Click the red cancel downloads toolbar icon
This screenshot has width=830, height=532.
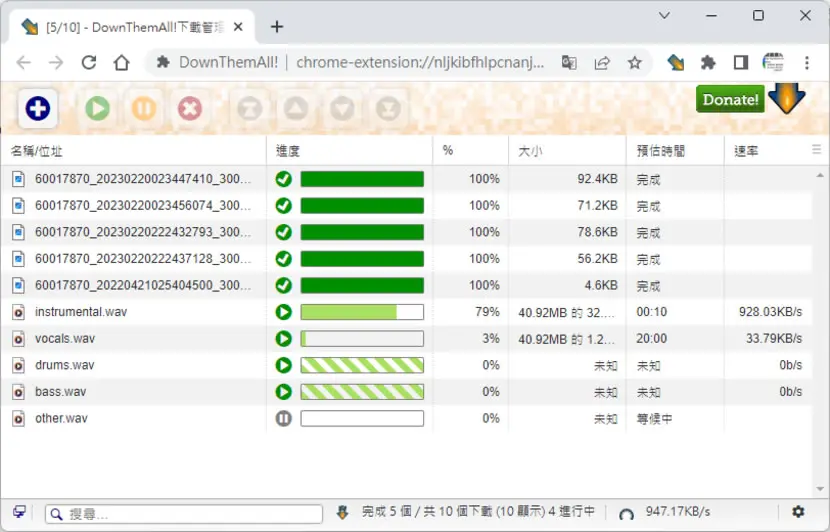190,109
